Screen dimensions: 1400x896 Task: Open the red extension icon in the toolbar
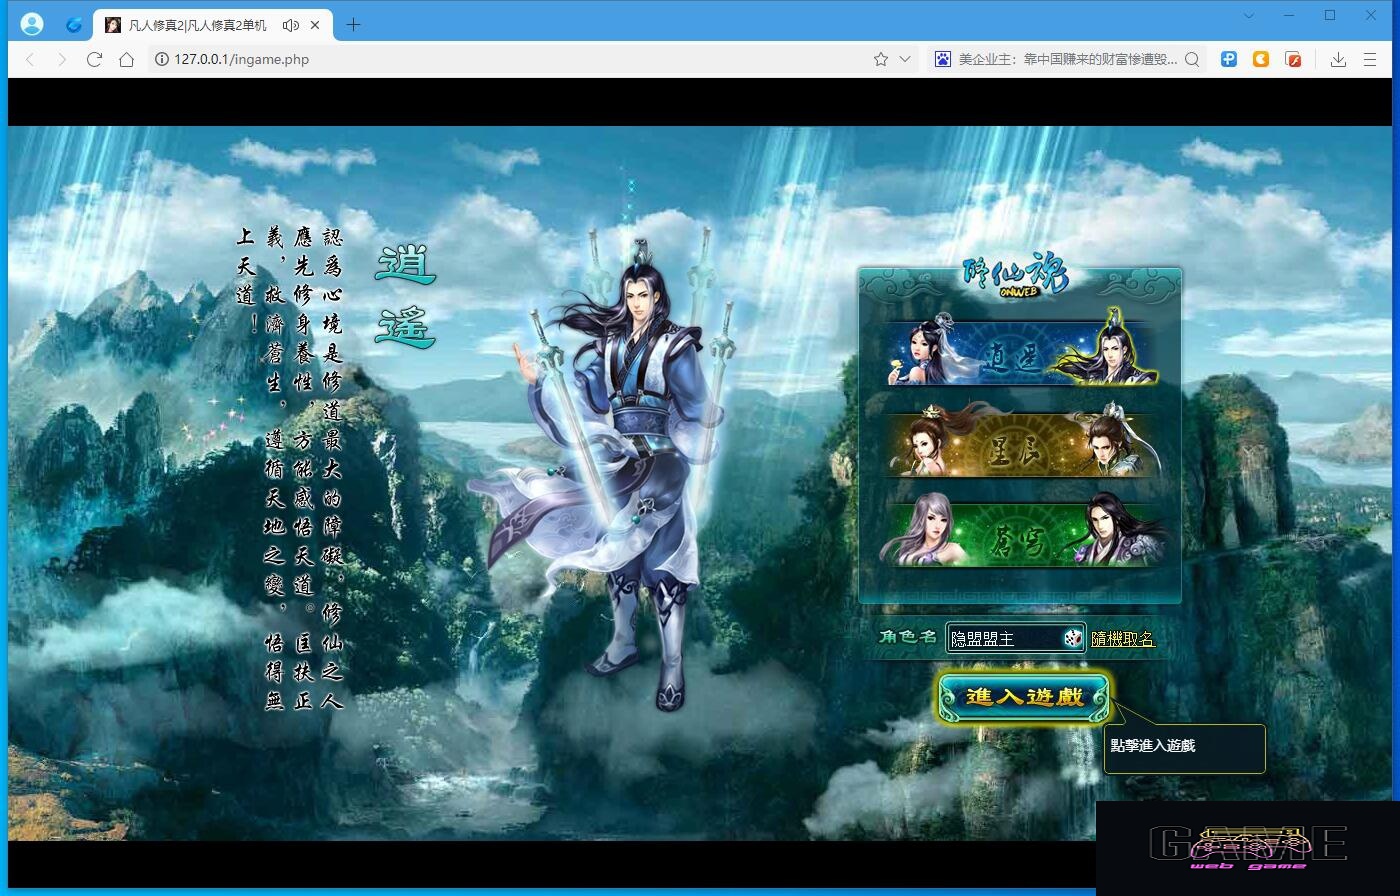coord(1293,59)
